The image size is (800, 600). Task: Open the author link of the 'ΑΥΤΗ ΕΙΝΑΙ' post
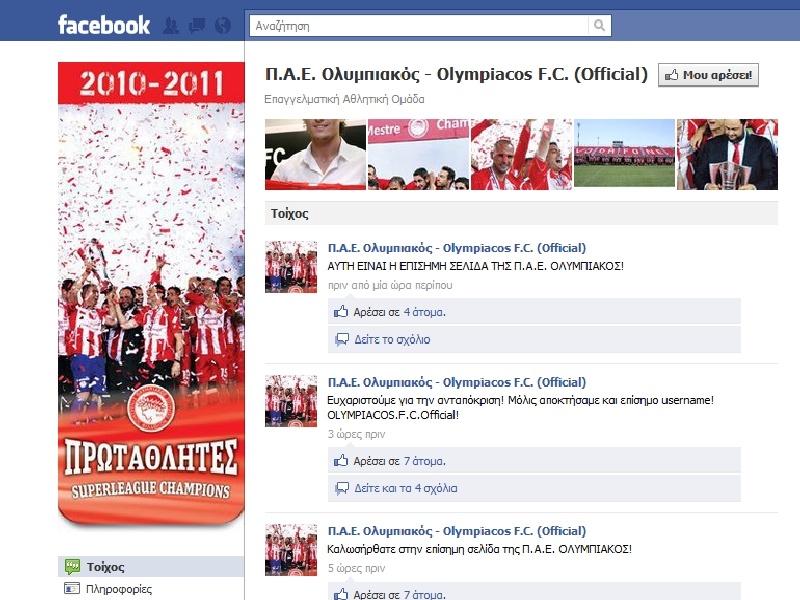click(457, 248)
